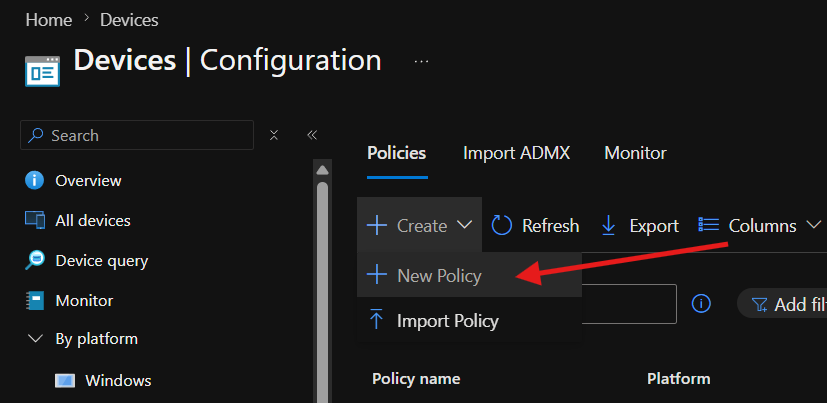This screenshot has height=403, width=827.
Task: Click the Refresh circular arrow icon
Action: tap(502, 226)
